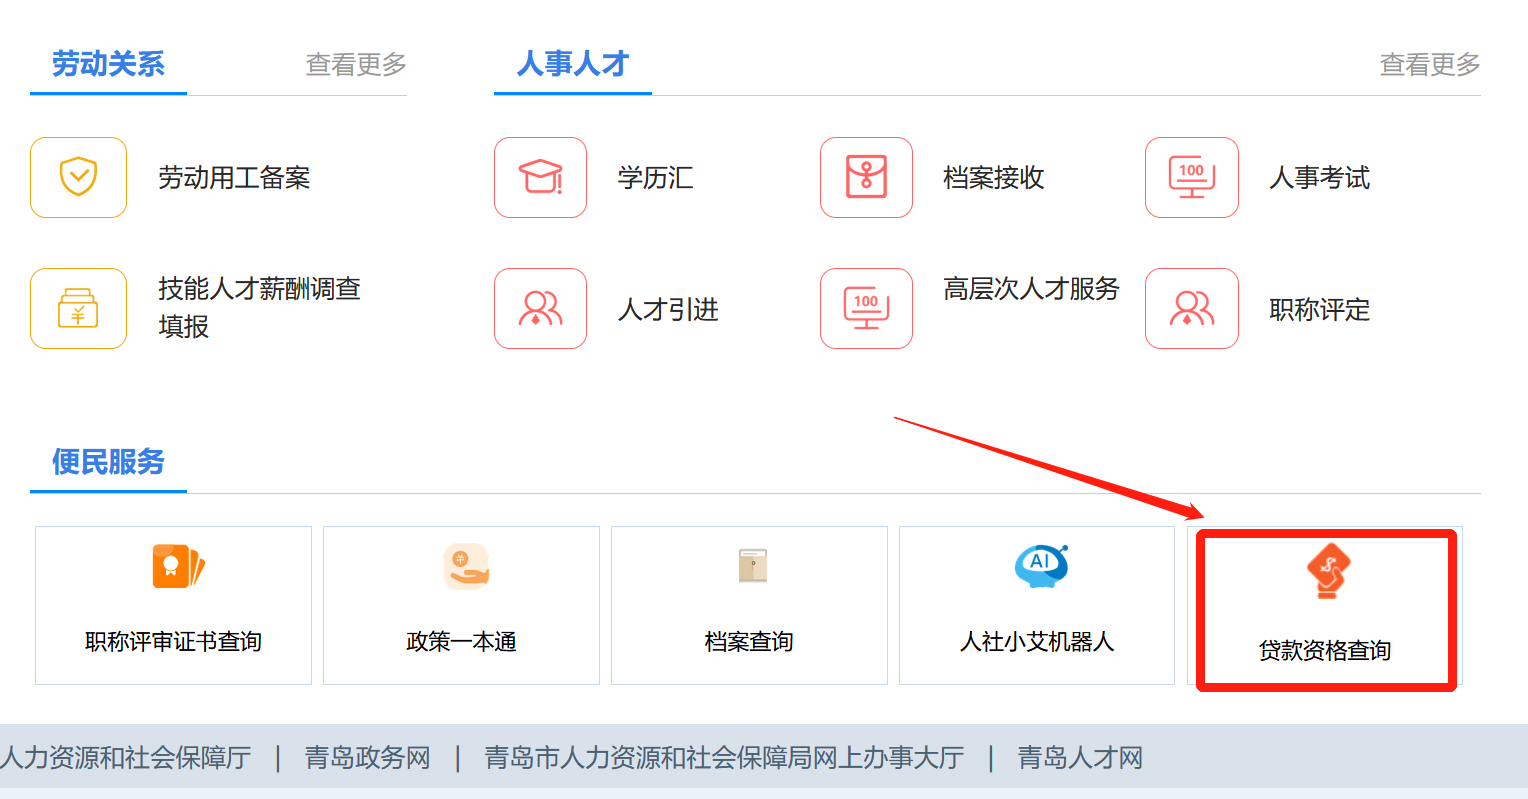Image resolution: width=1528 pixels, height=799 pixels.
Task: Switch to the 劳动关系 tab
Action: click(x=108, y=64)
